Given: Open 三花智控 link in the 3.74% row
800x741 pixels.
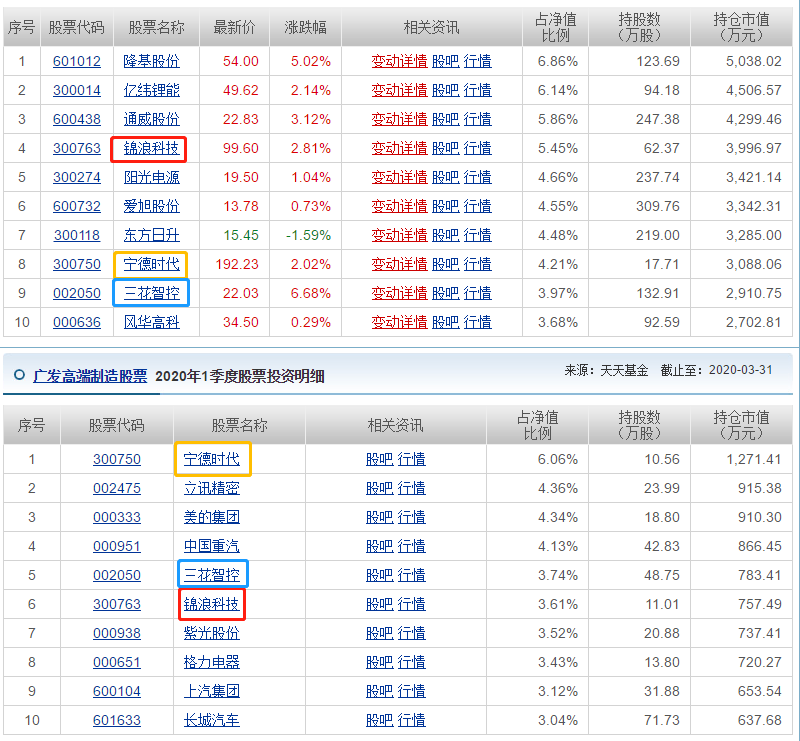Looking at the screenshot, I should 212,576.
